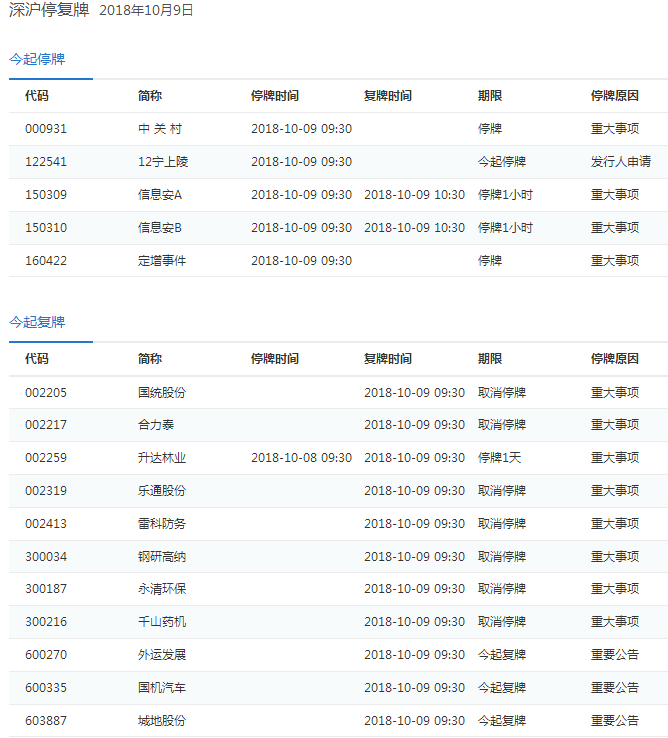Click stock code 000931
This screenshot has height=738, width=668.
46,129
